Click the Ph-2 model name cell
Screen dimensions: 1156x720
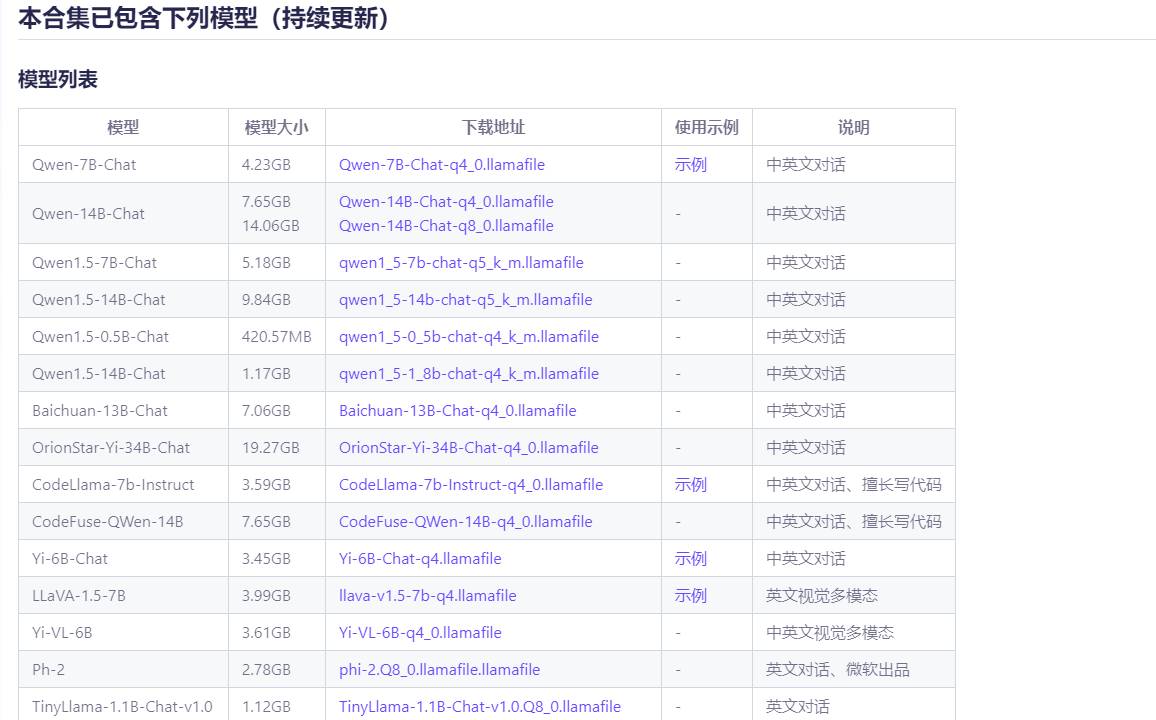[123, 669]
